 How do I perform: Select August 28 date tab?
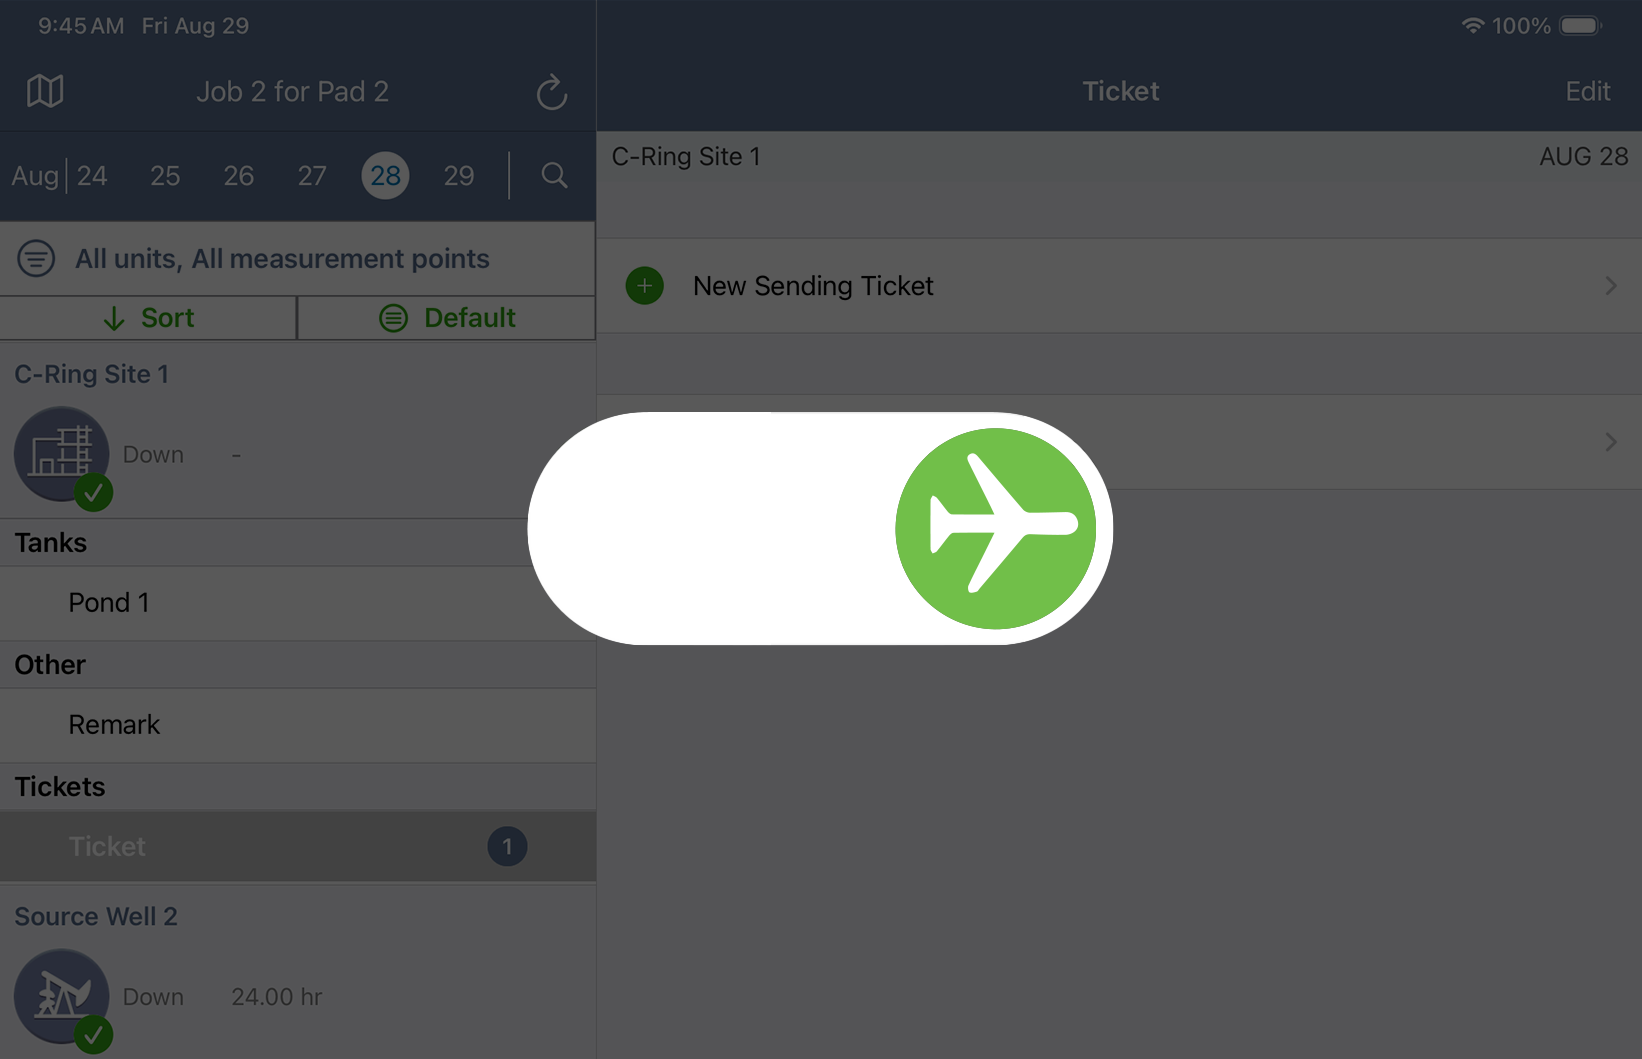[x=385, y=176]
